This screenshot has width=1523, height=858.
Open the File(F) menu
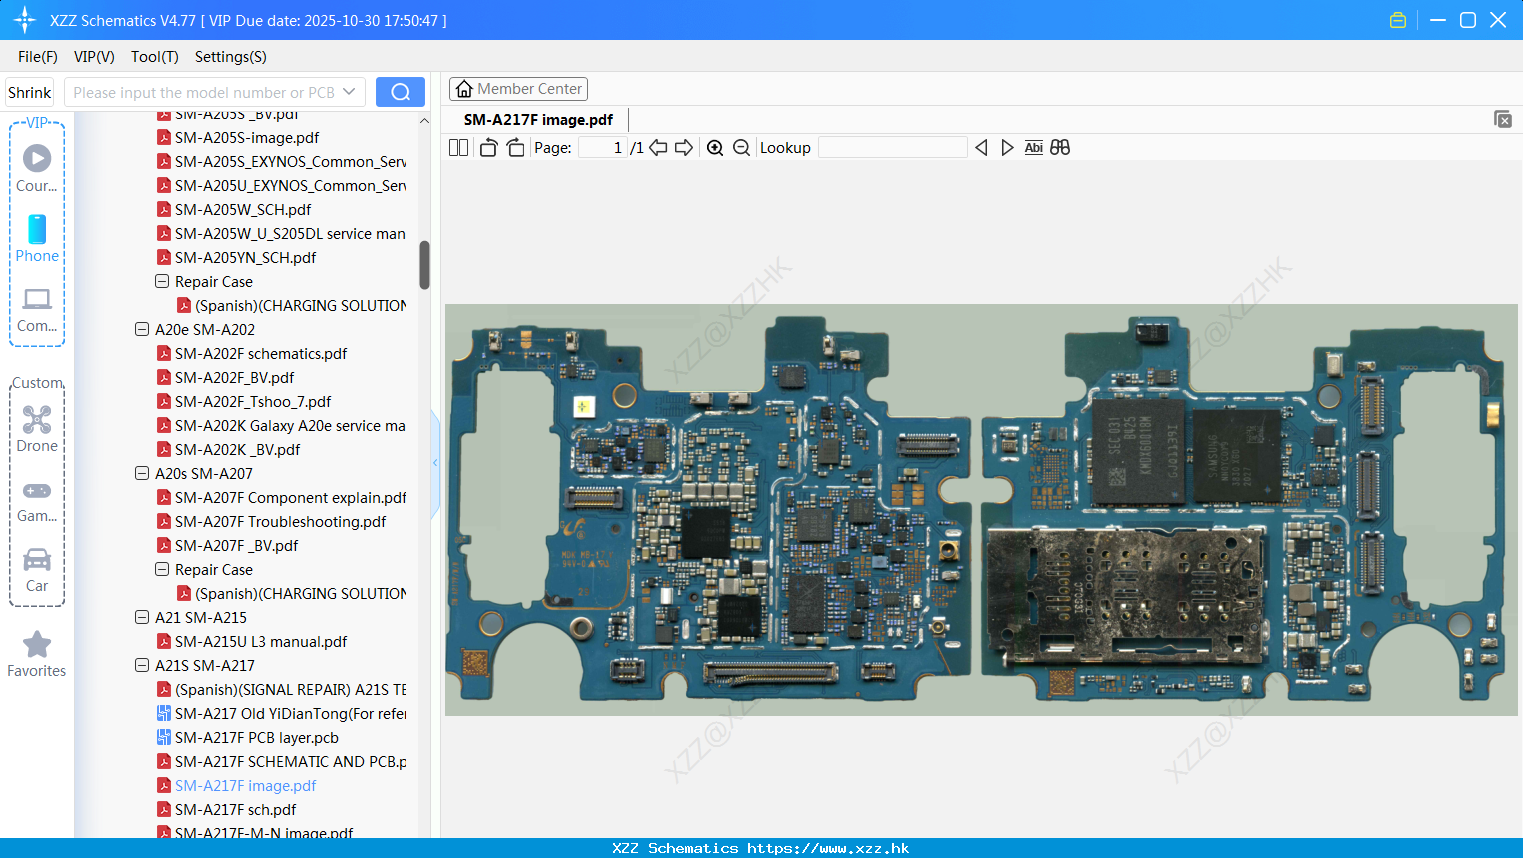pos(38,57)
